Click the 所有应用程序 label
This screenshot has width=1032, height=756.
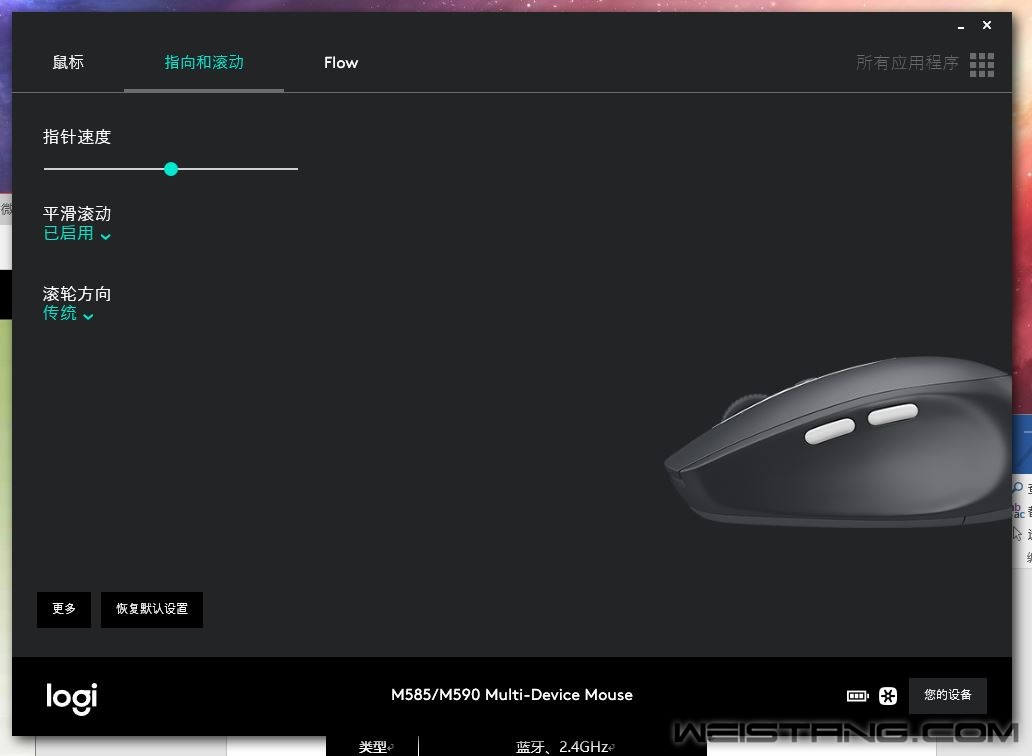[x=907, y=63]
